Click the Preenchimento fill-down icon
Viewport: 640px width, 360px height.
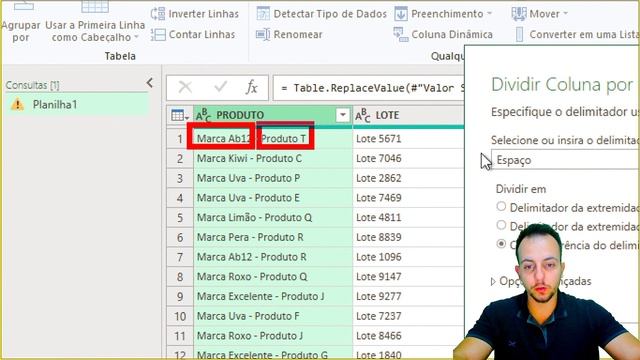(401, 14)
